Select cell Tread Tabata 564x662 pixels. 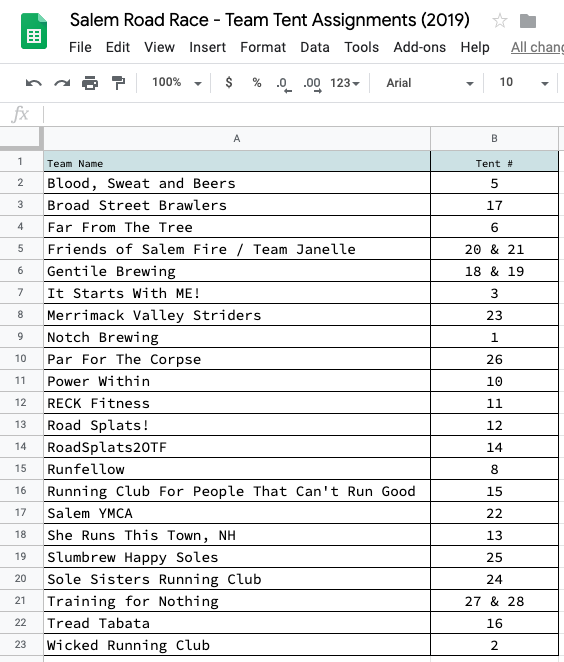click(237, 622)
